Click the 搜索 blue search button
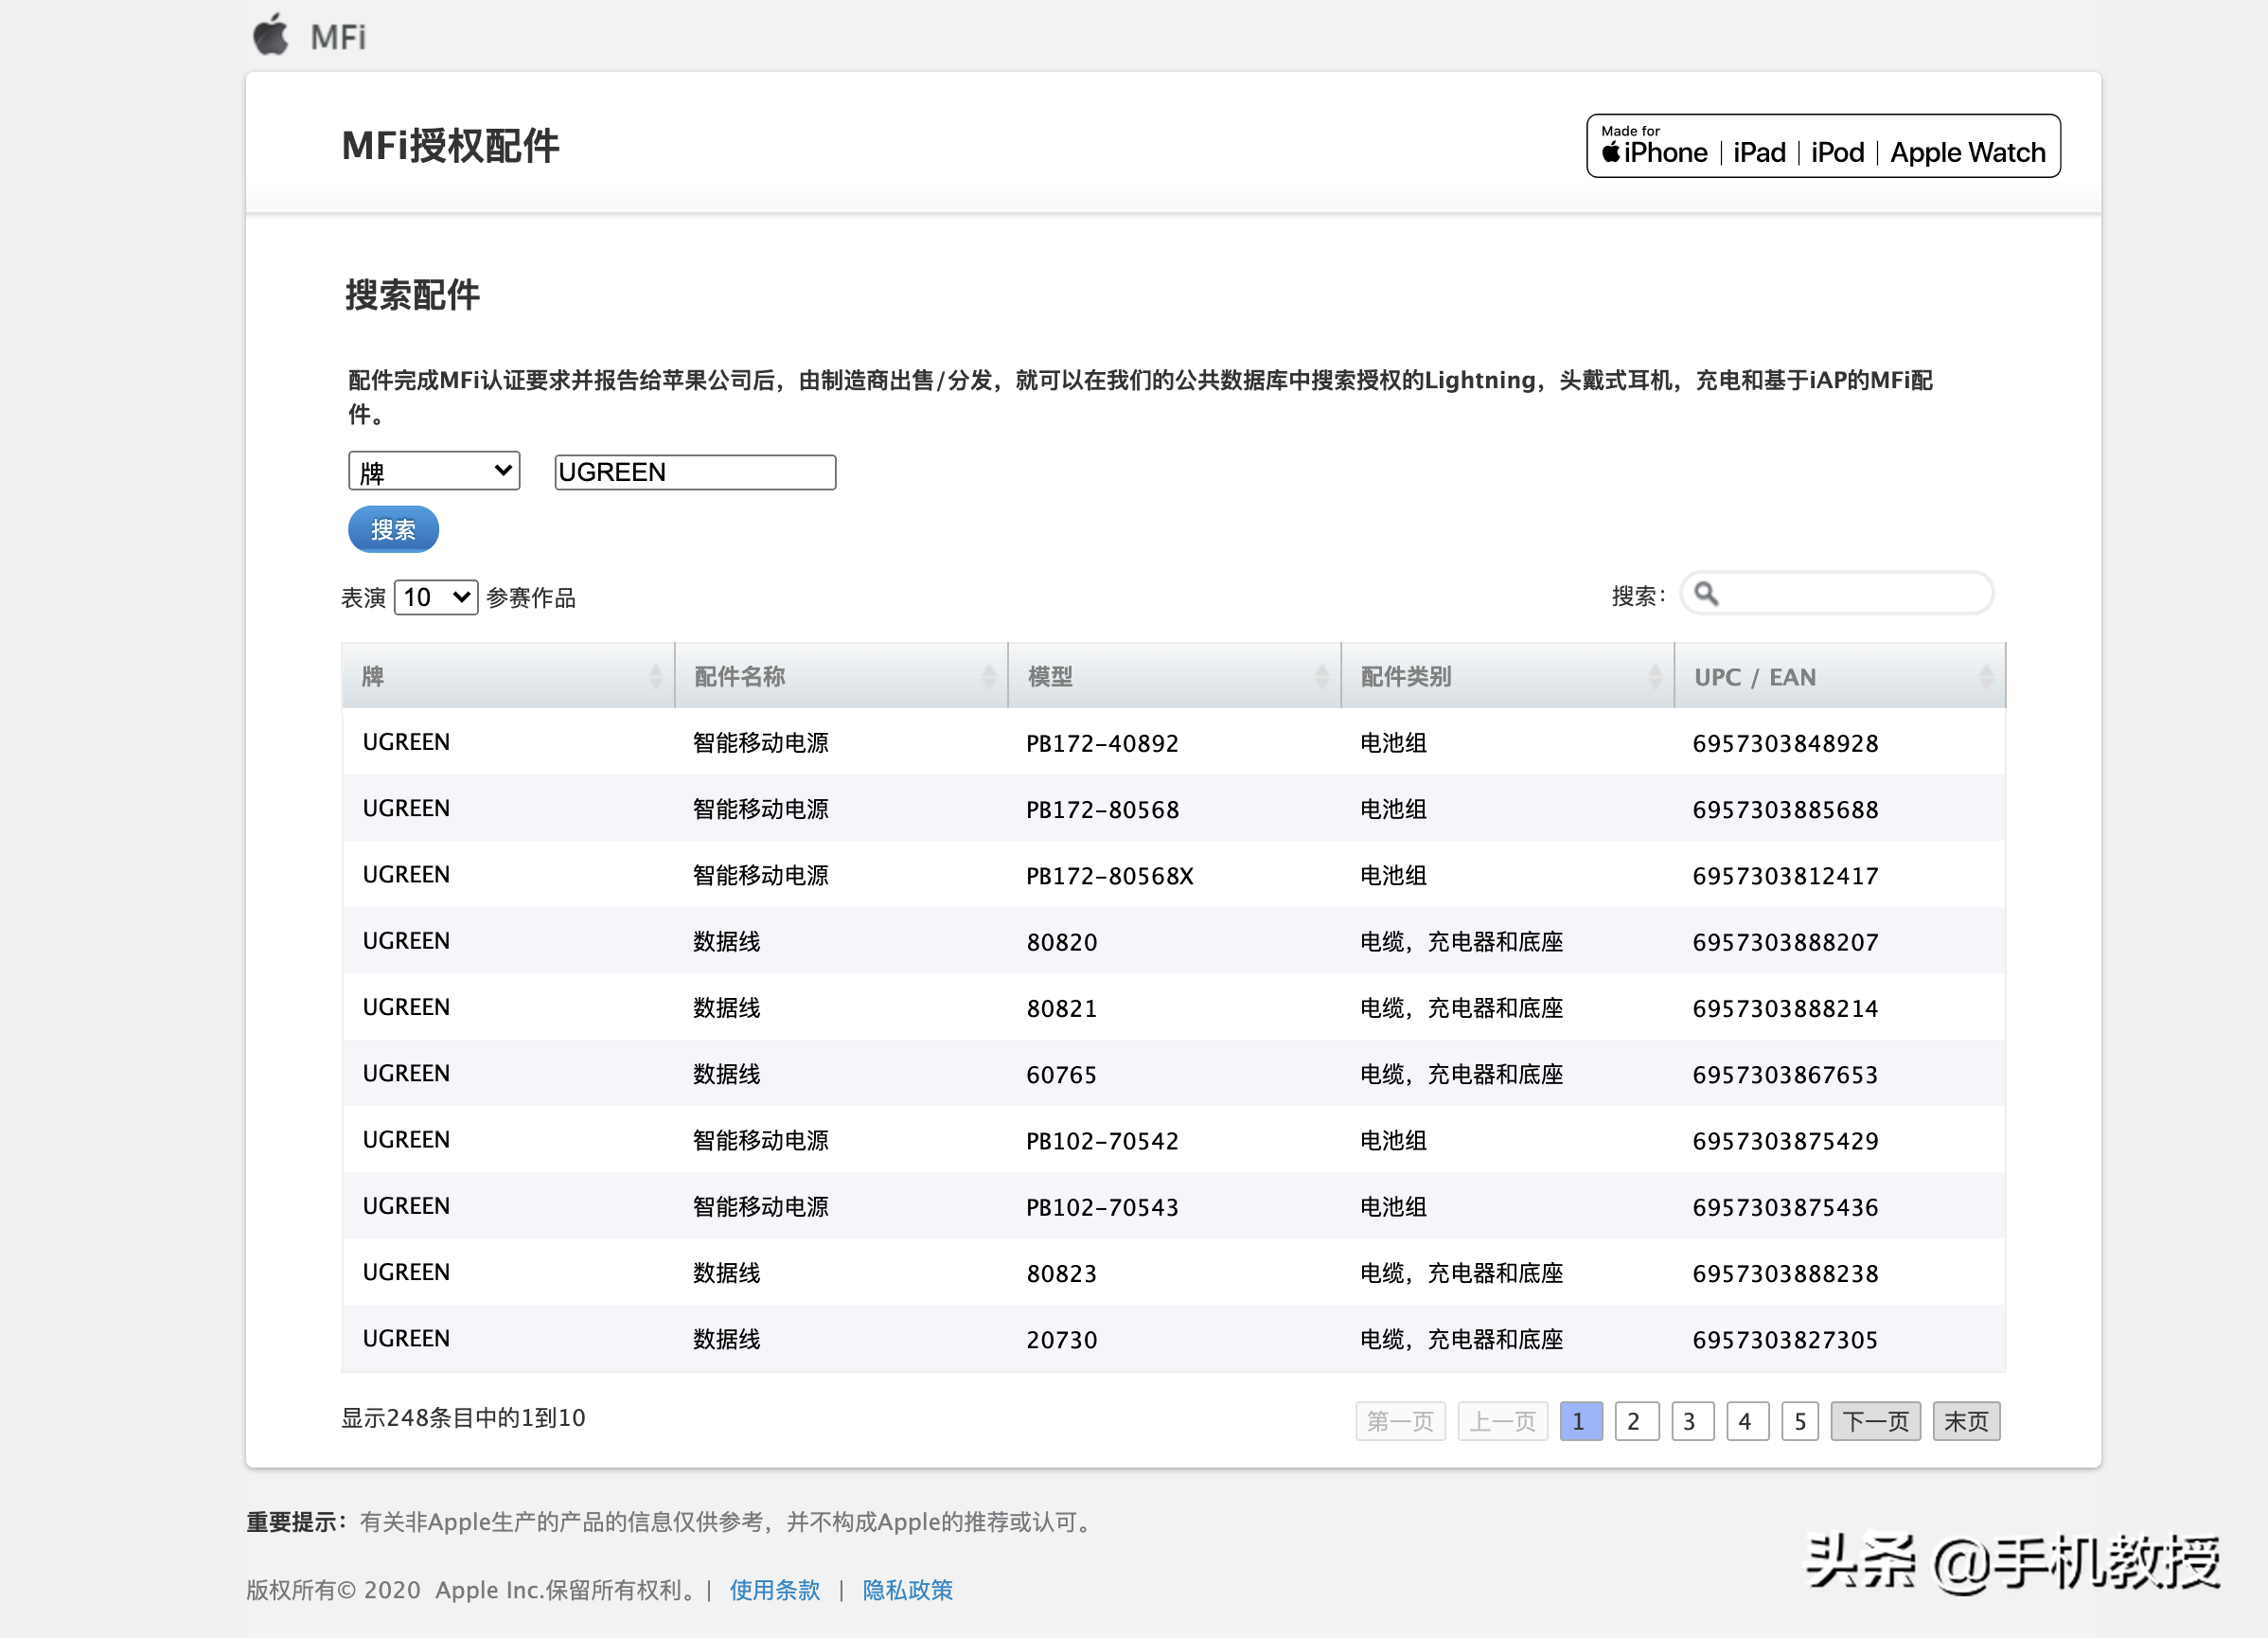Viewport: 2268px width, 1638px height. pos(393,528)
